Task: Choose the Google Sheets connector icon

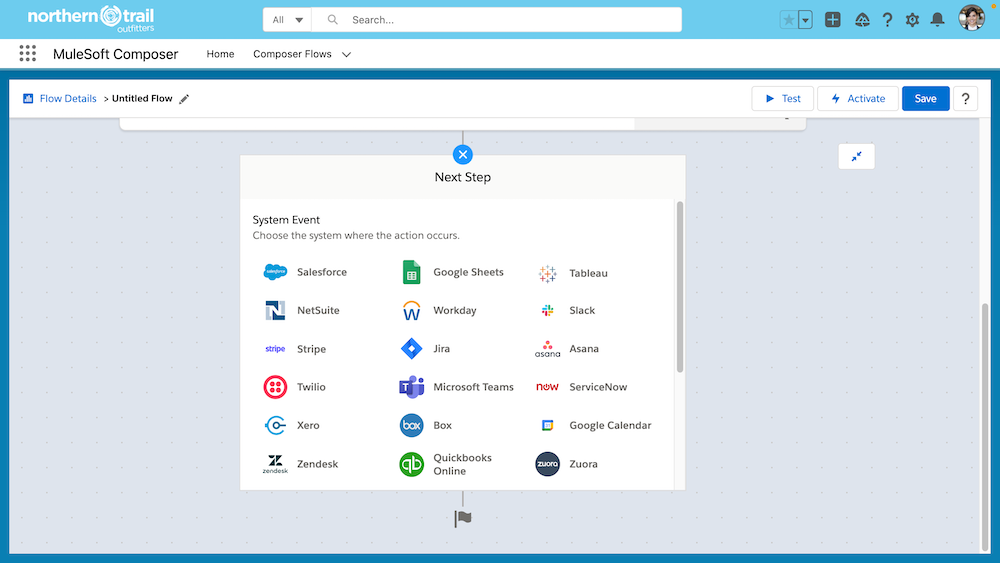Action: 411,272
